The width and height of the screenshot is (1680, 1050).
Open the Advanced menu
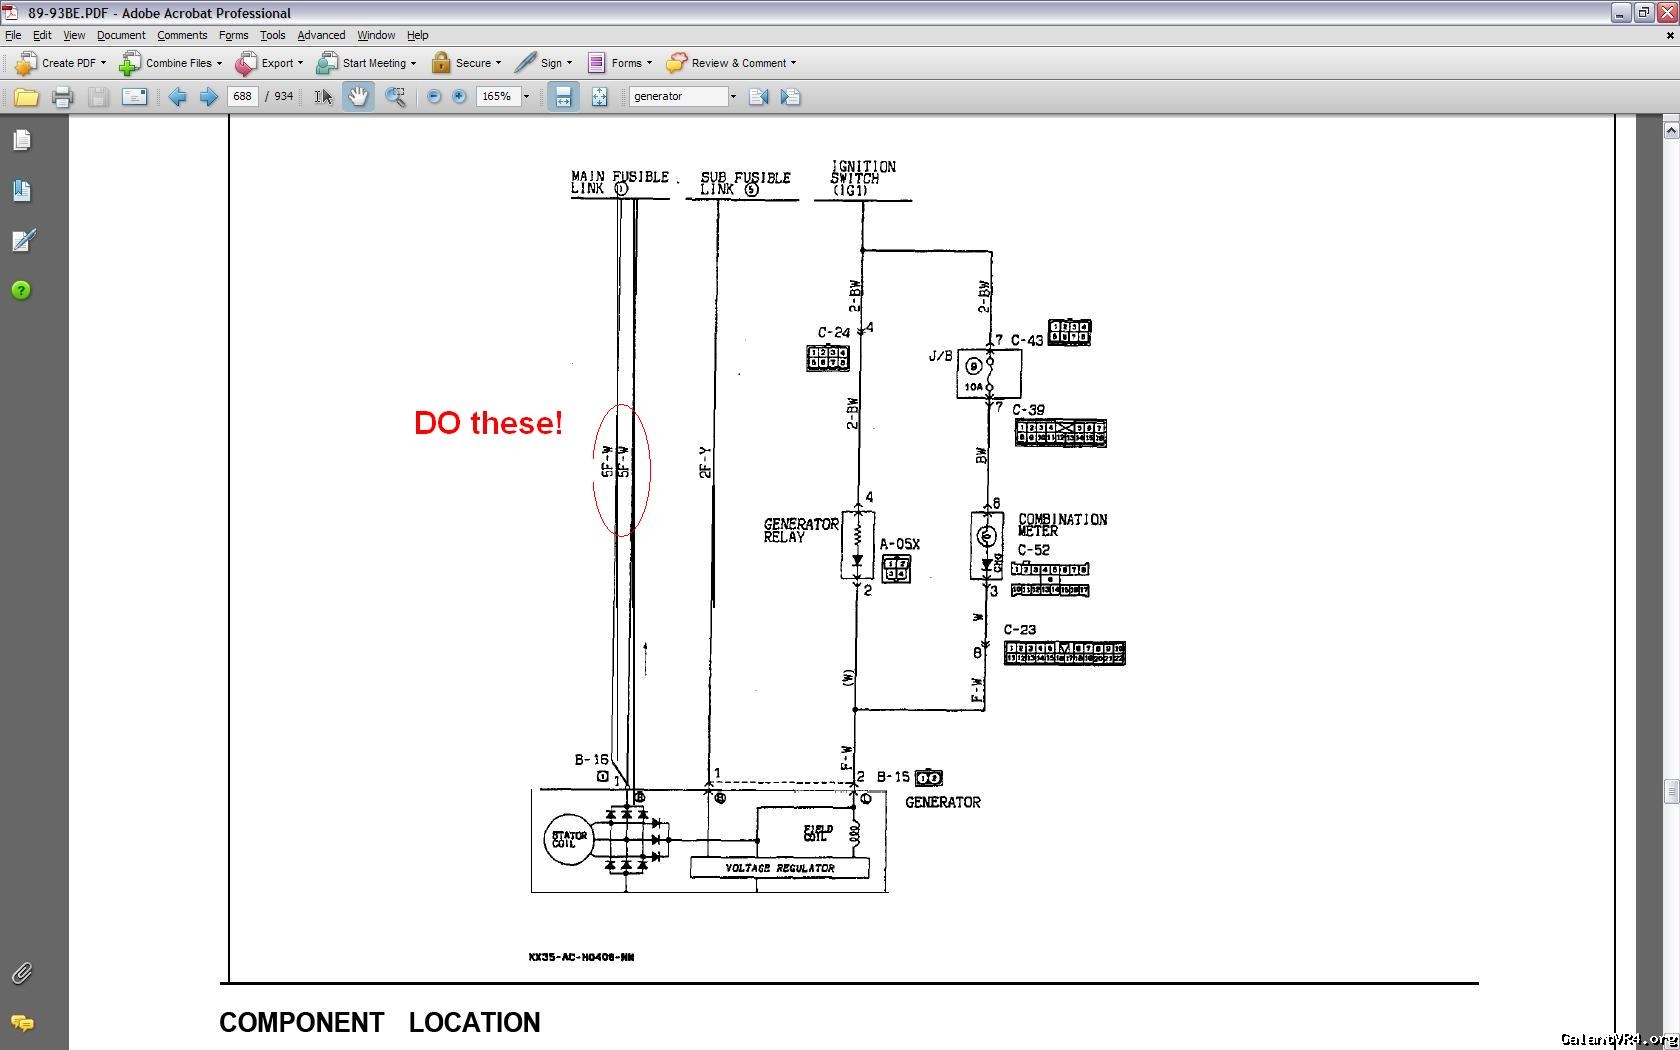321,35
